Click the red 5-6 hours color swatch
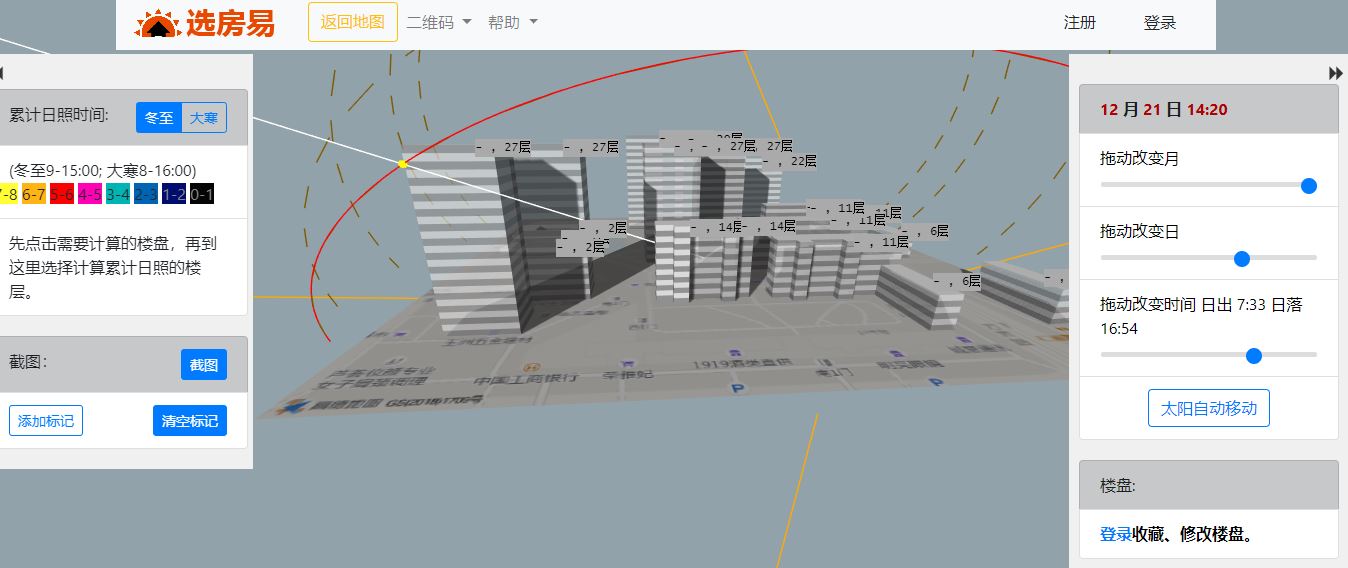Screen dimensions: 1348x568 coord(61,194)
